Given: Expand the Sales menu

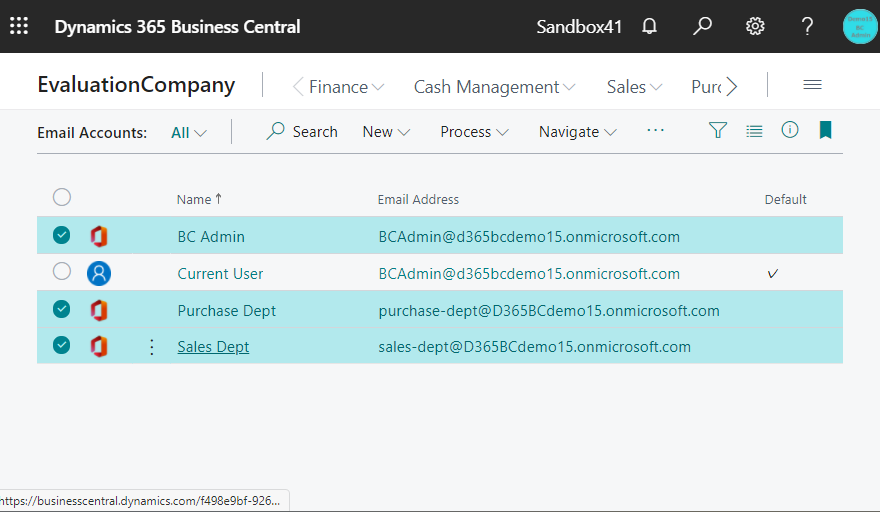Looking at the screenshot, I should [635, 87].
